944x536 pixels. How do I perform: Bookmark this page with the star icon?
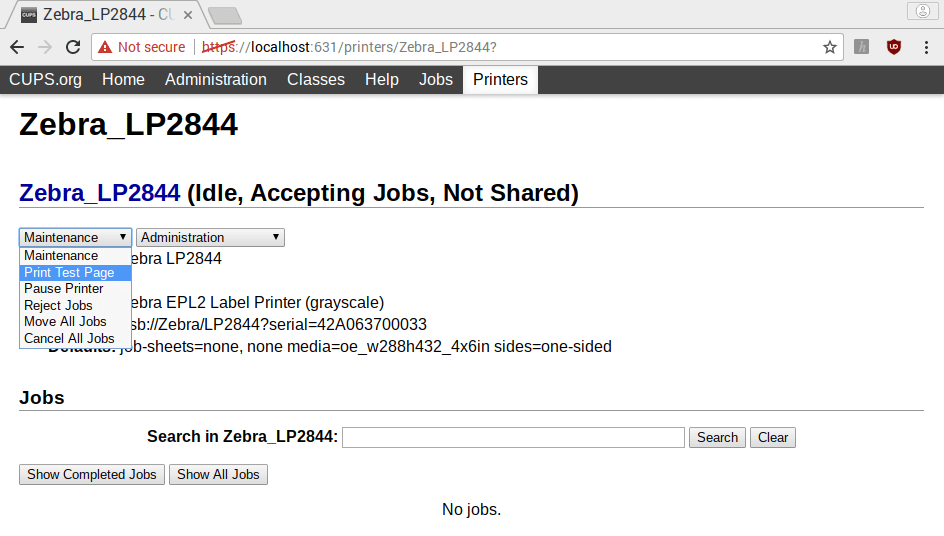pos(830,47)
